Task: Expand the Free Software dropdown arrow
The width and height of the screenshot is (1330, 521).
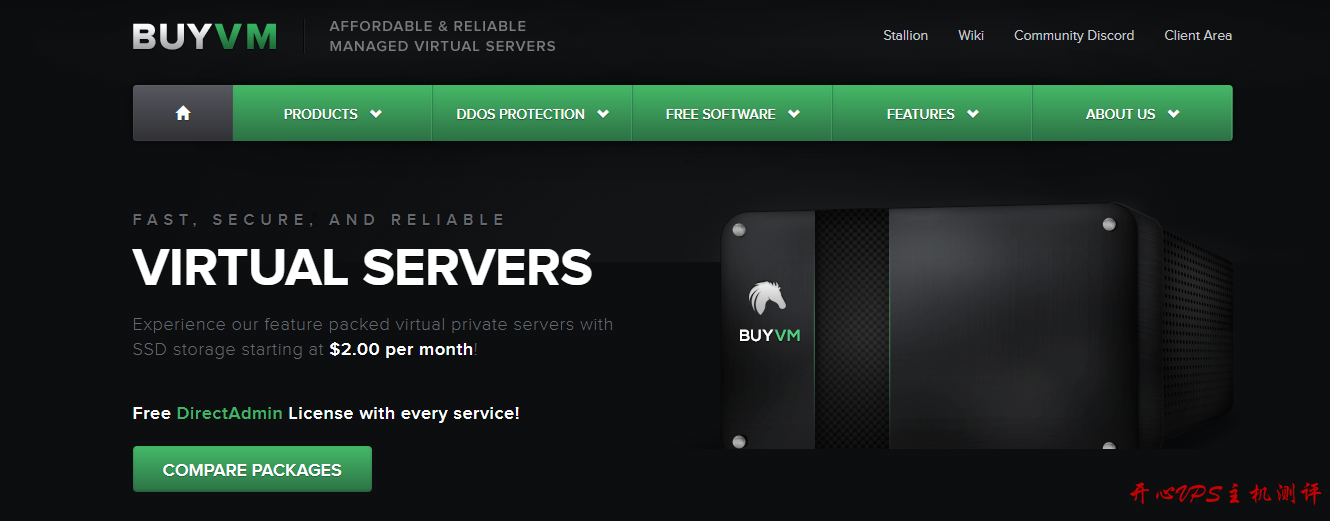Action: click(794, 114)
